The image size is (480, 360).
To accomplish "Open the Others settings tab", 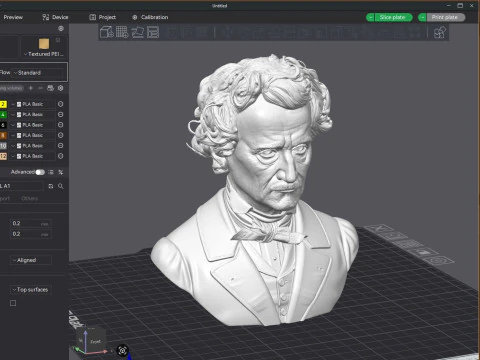I will pyautogui.click(x=29, y=198).
